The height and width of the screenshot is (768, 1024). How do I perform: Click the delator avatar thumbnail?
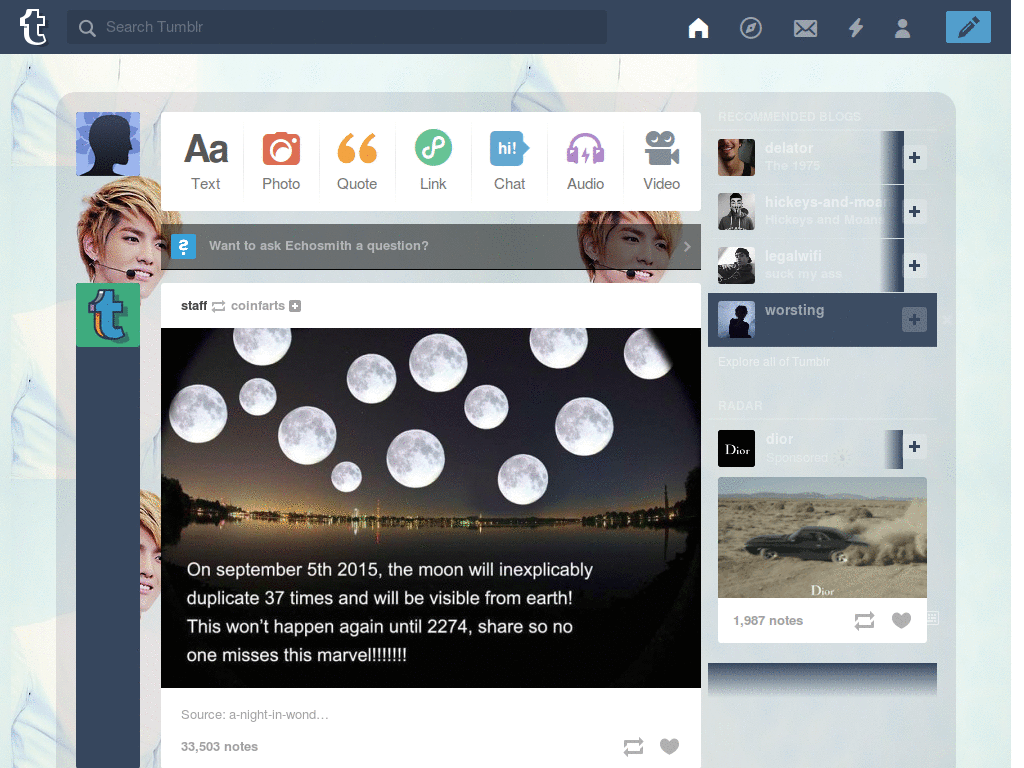coord(736,157)
